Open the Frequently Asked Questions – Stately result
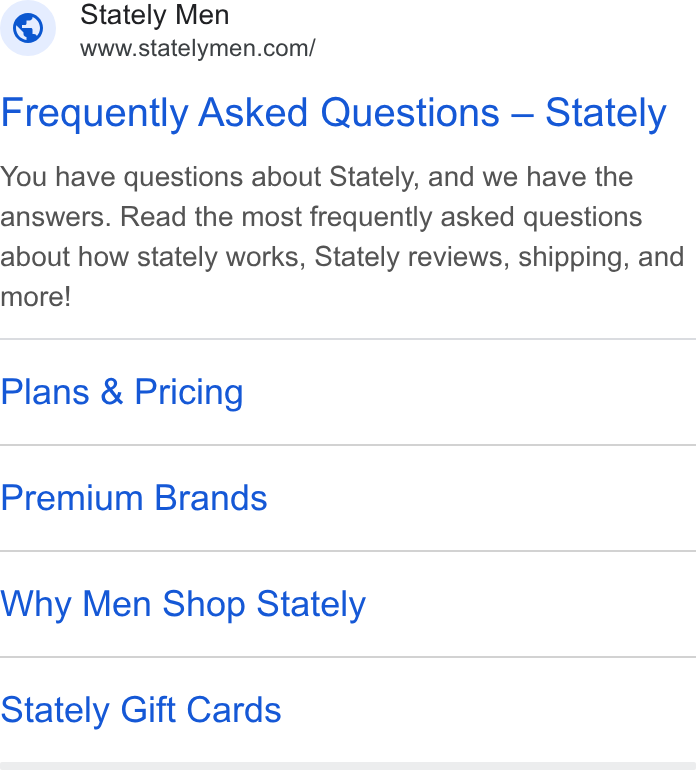 coord(334,113)
